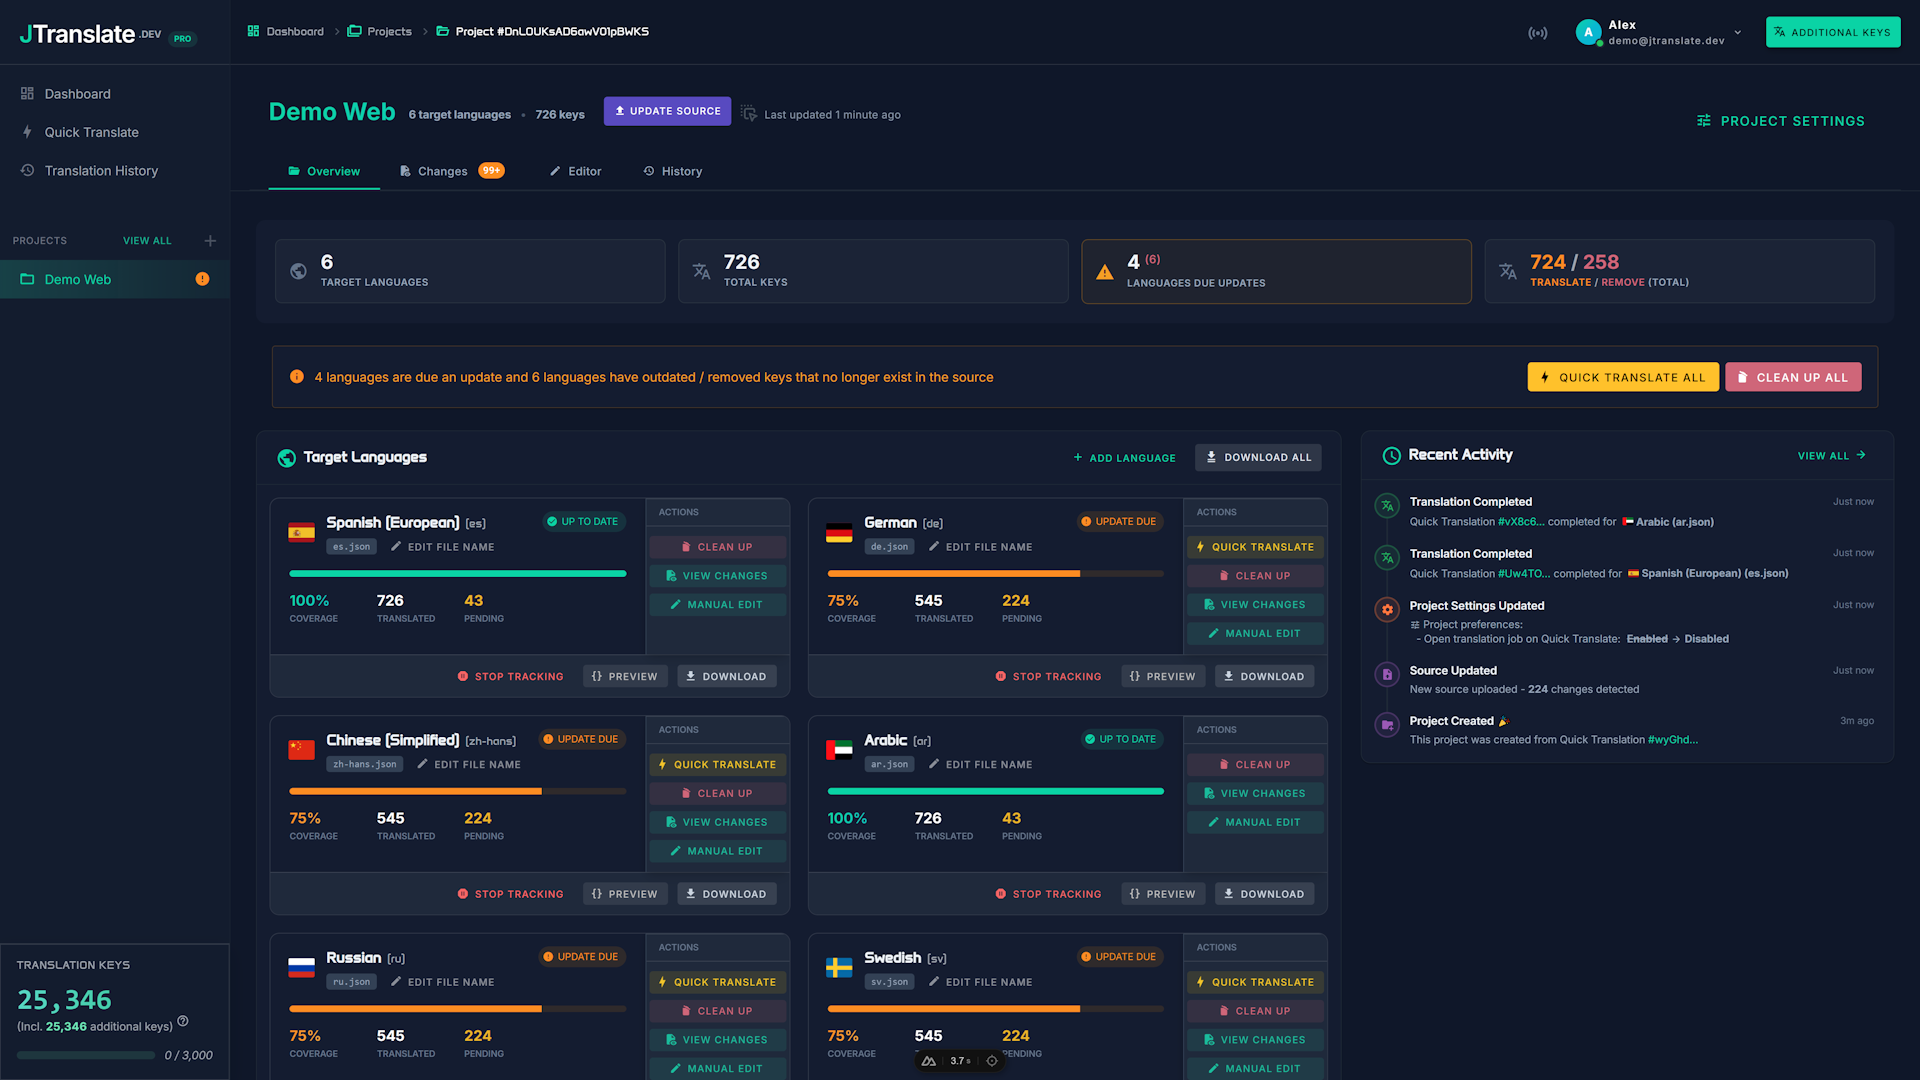Viewport: 1920px width, 1080px height.
Task: Stop tracking the Chinese (Simplified) language
Action: click(510, 893)
